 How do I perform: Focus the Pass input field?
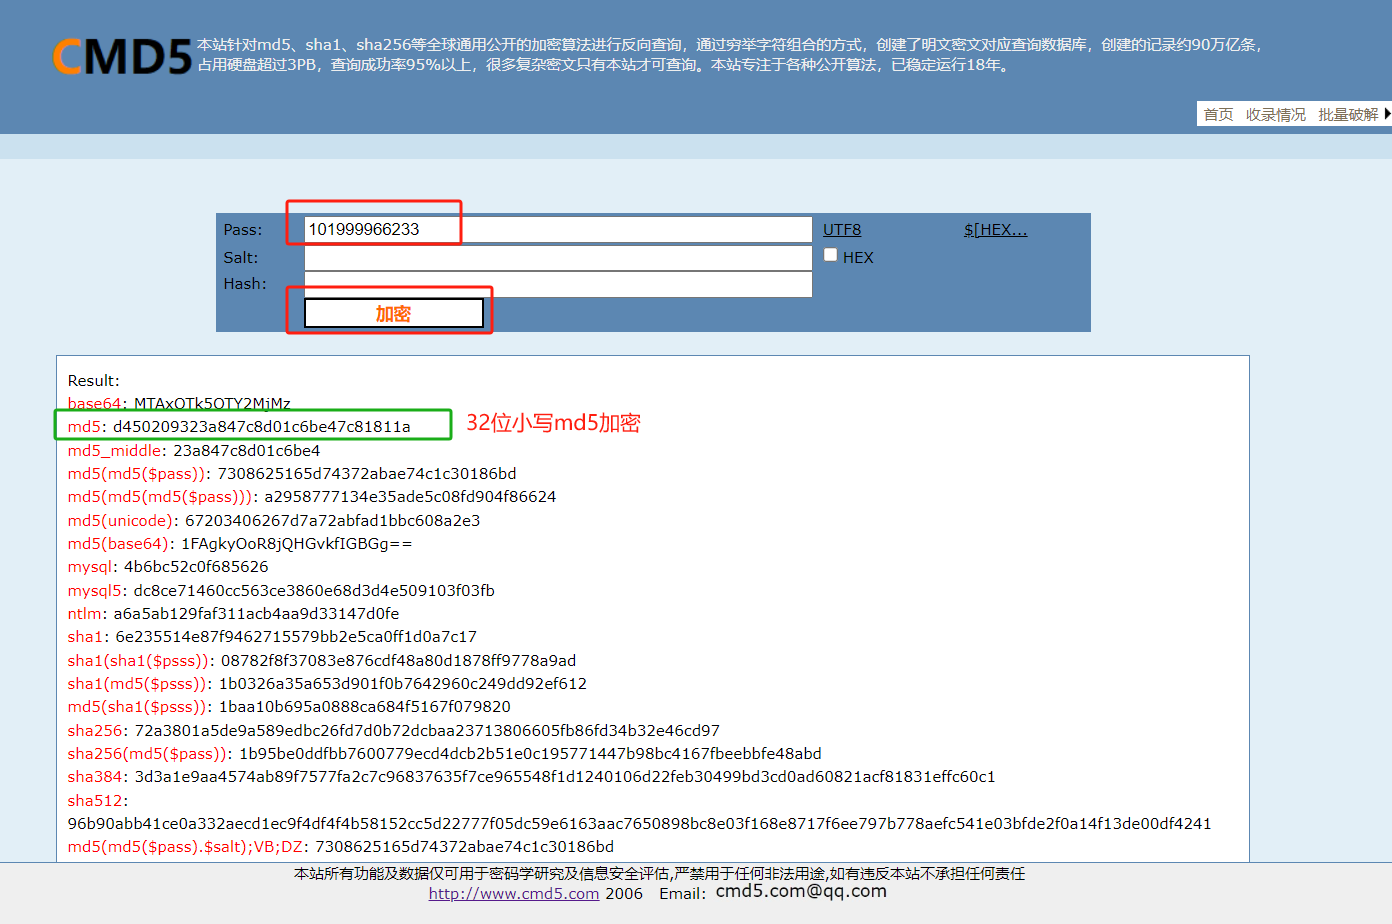pos(558,229)
